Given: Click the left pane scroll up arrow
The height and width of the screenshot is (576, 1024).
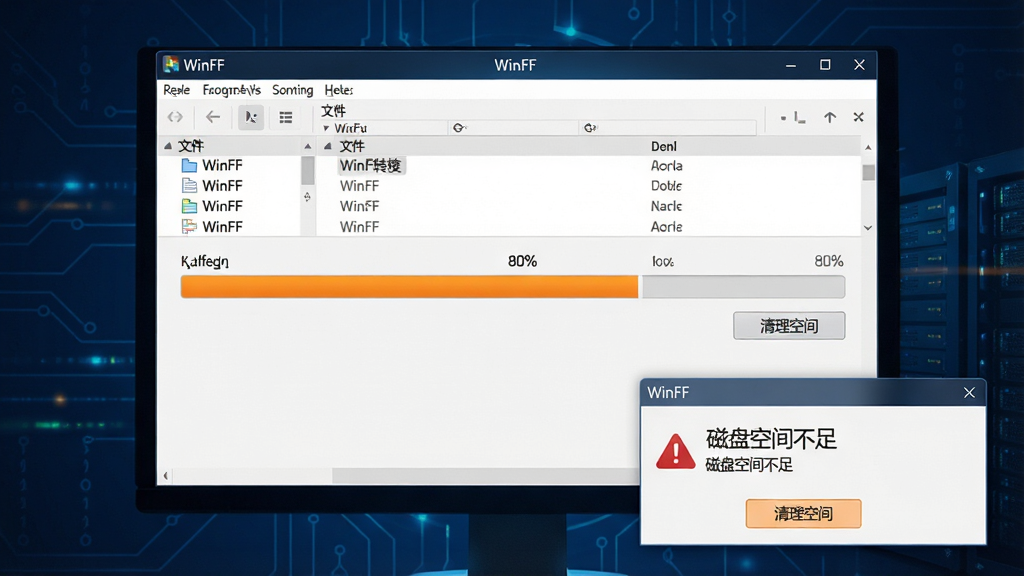Looking at the screenshot, I should pyautogui.click(x=308, y=146).
